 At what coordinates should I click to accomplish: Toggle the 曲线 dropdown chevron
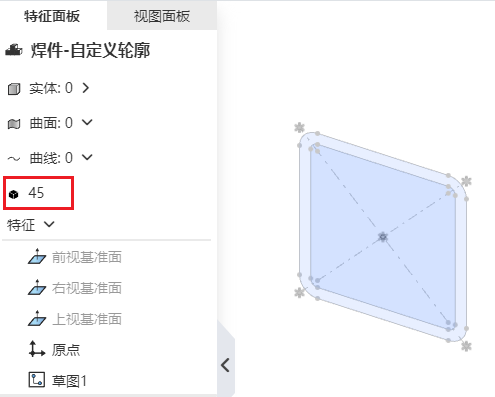tap(87, 157)
